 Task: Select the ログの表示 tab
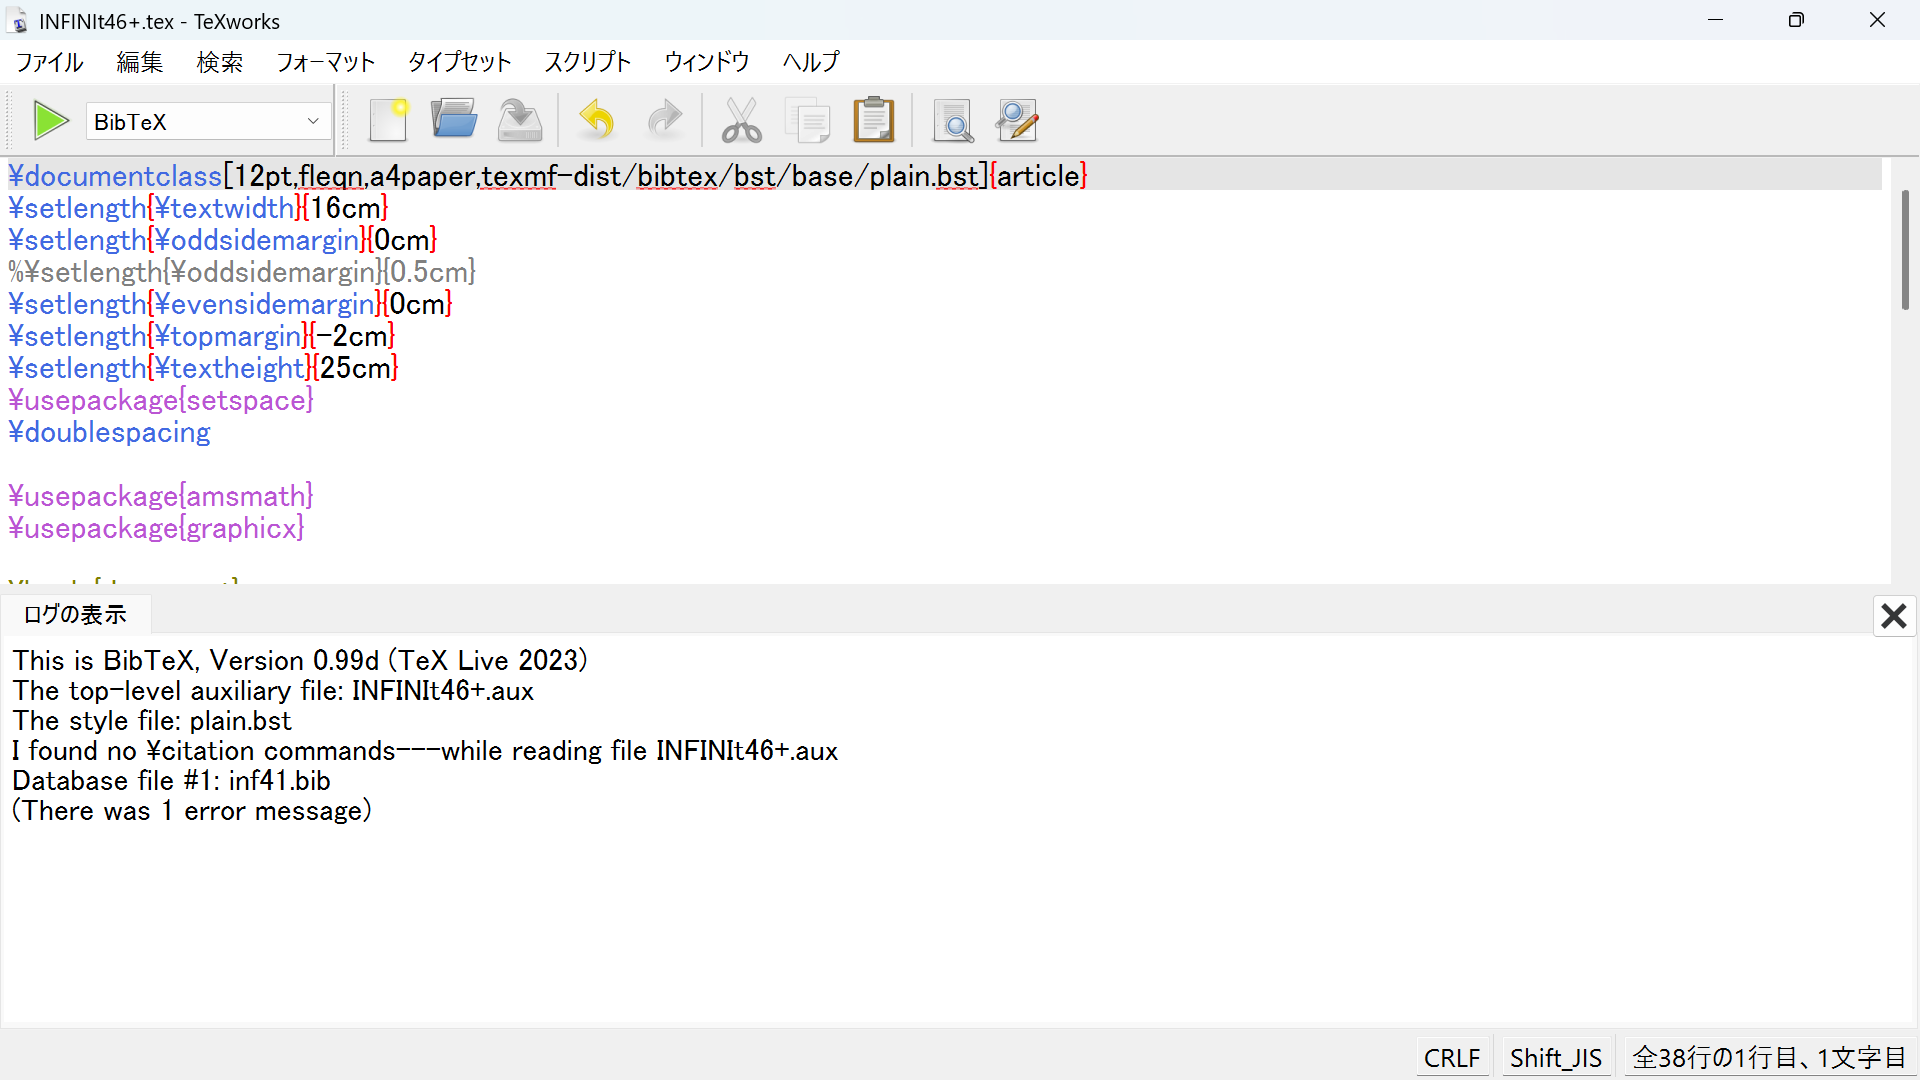pyautogui.click(x=76, y=614)
